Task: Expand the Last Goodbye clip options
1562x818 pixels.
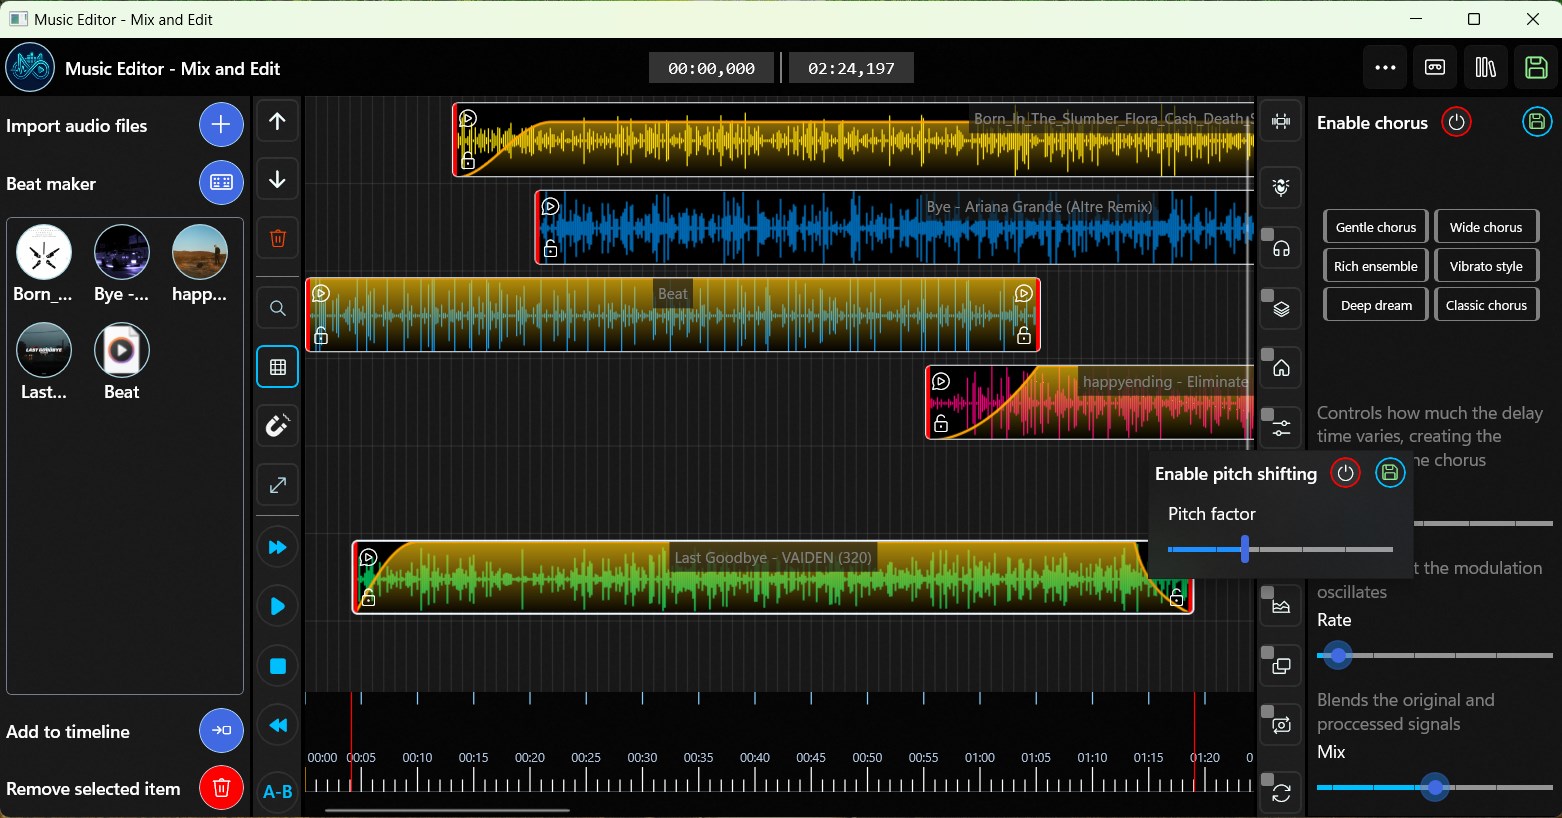Action: [369, 557]
